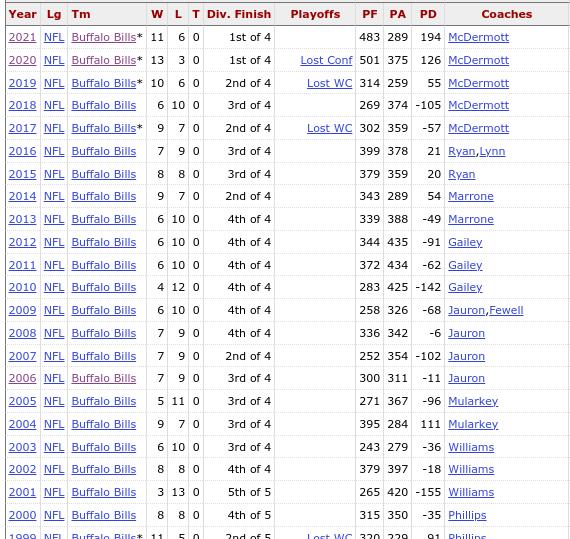Sort by the PF column header
The height and width of the screenshot is (539, 570).
pyautogui.click(x=369, y=14)
